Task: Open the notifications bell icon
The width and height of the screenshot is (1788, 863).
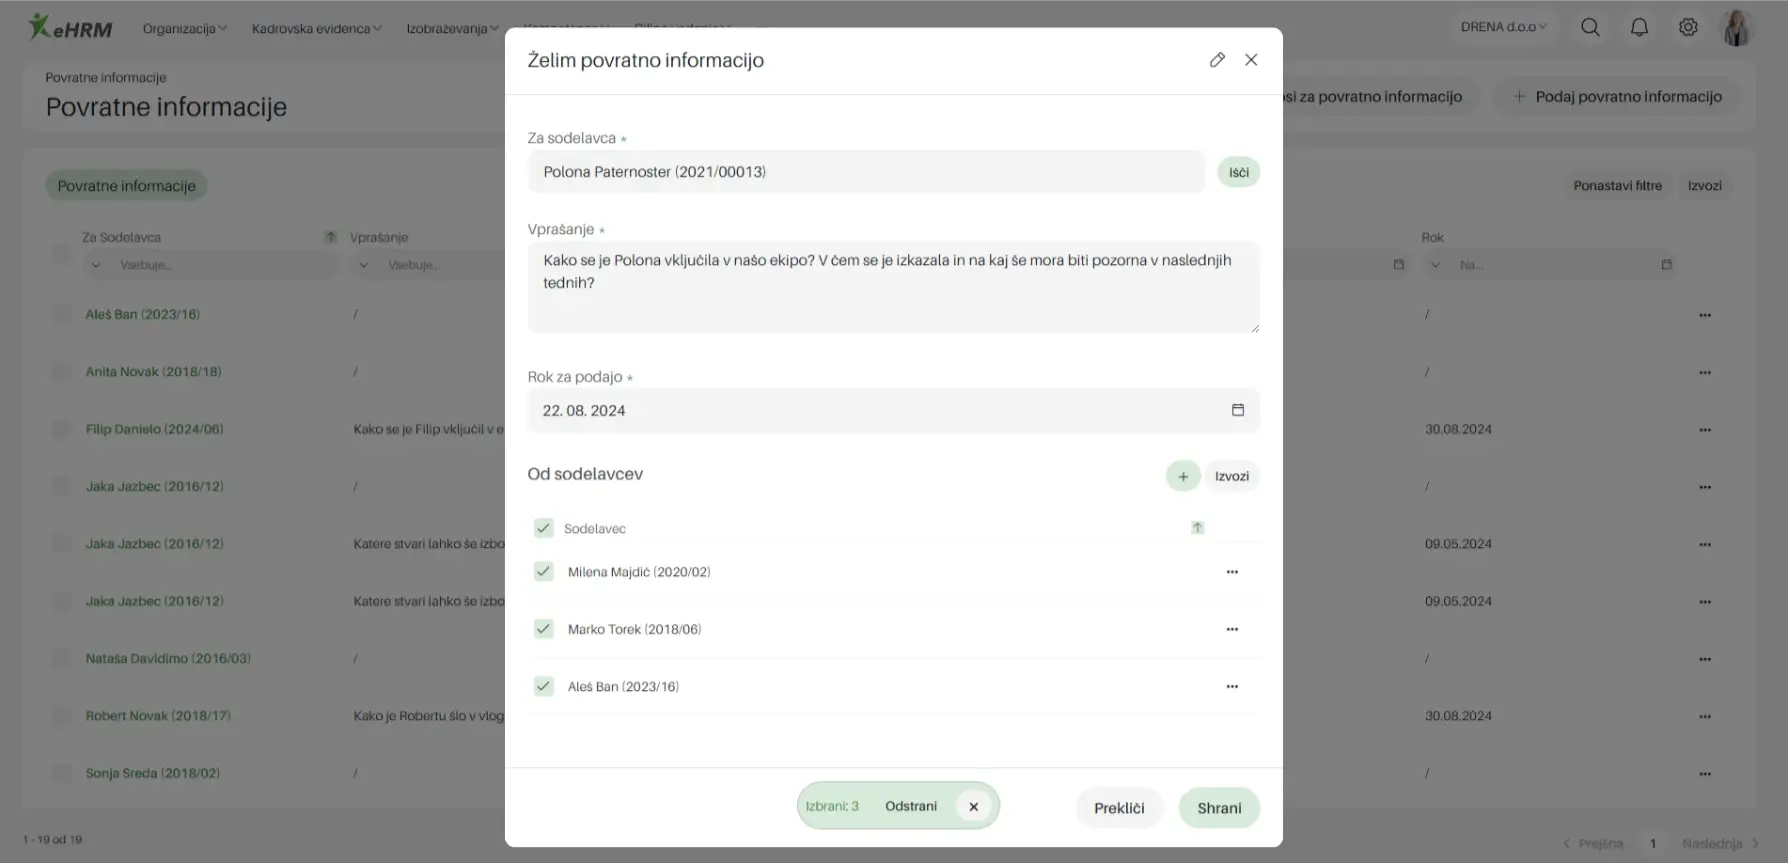Action: (x=1639, y=27)
